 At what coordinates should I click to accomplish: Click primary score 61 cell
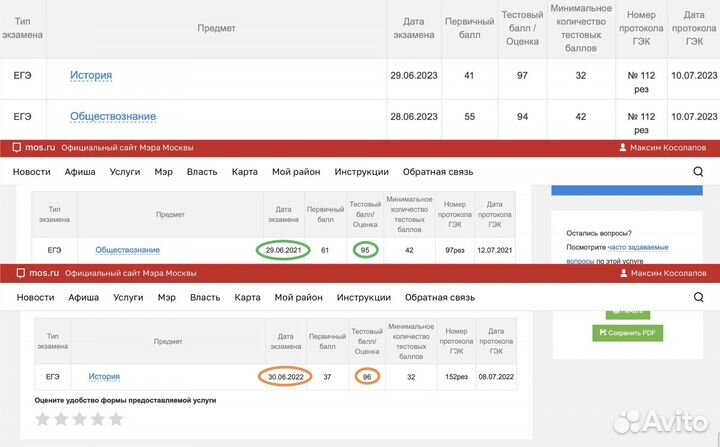pos(325,250)
